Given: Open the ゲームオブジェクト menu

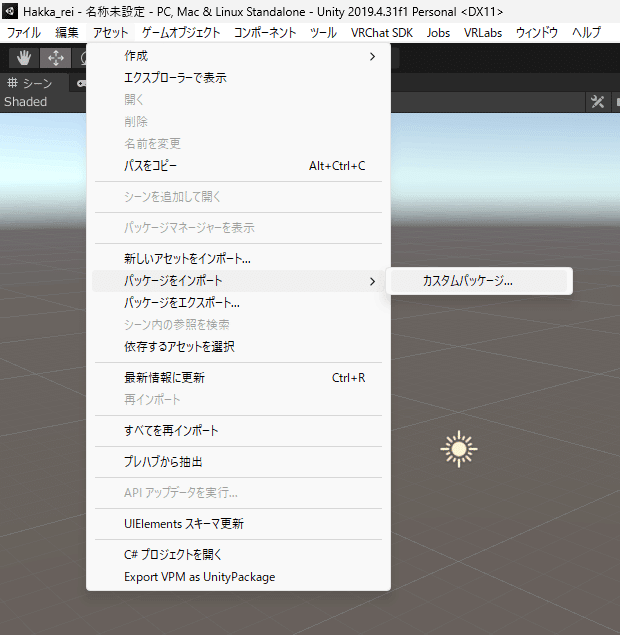Looking at the screenshot, I should [x=181, y=32].
